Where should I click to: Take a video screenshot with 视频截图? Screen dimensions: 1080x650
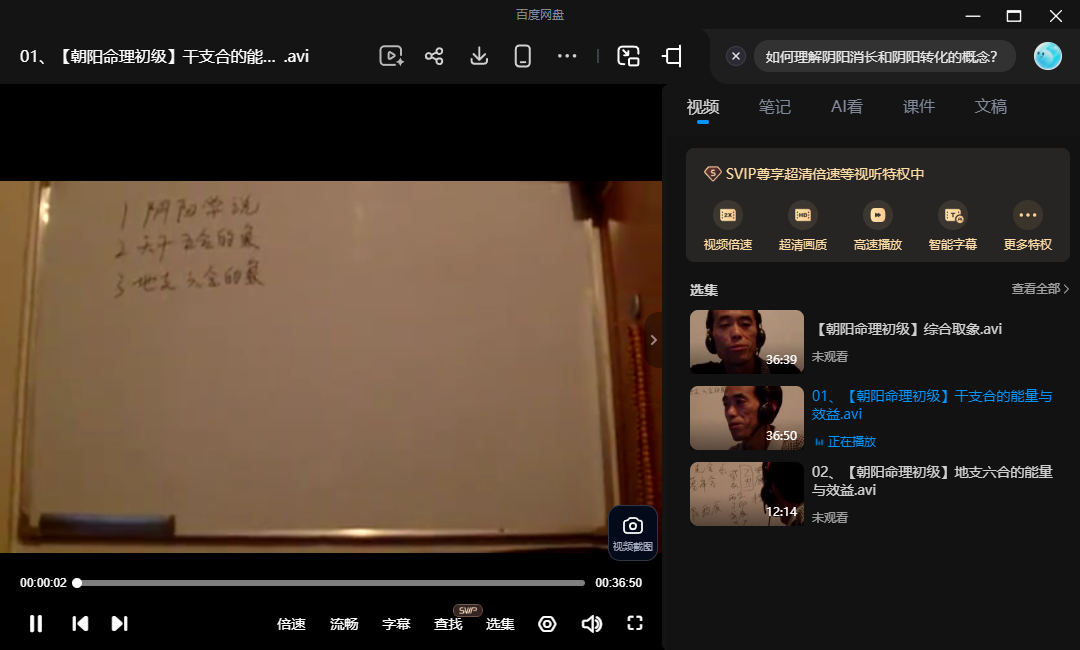coord(632,534)
